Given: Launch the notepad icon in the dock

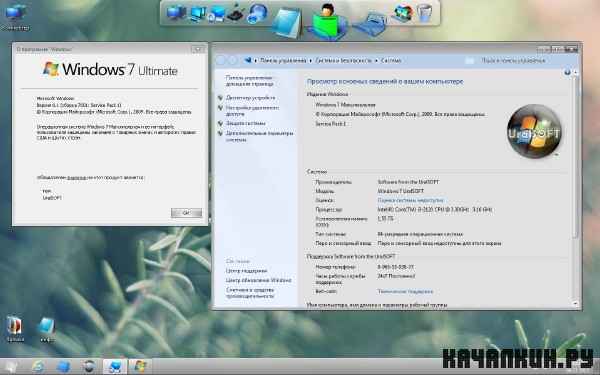Looking at the screenshot, I should pos(287,23).
